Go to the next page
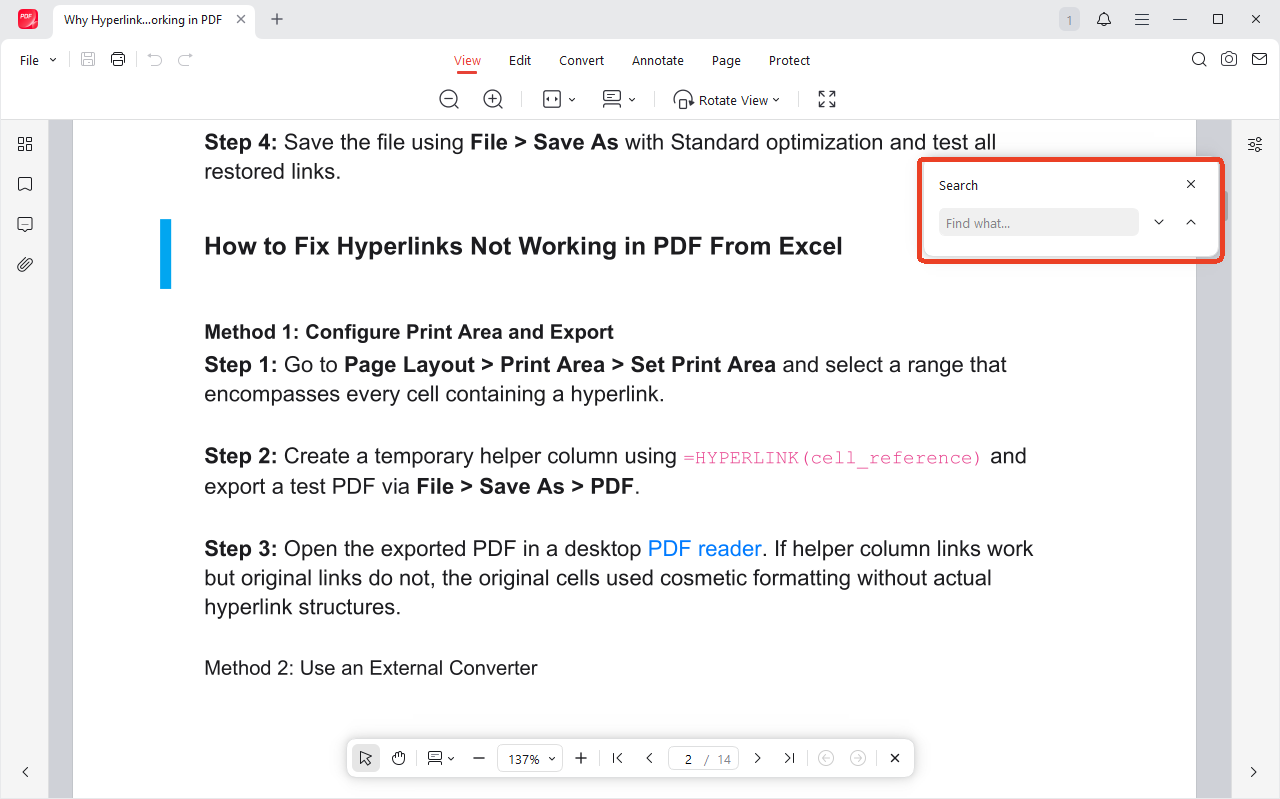The height and width of the screenshot is (799, 1280). pyautogui.click(x=757, y=758)
